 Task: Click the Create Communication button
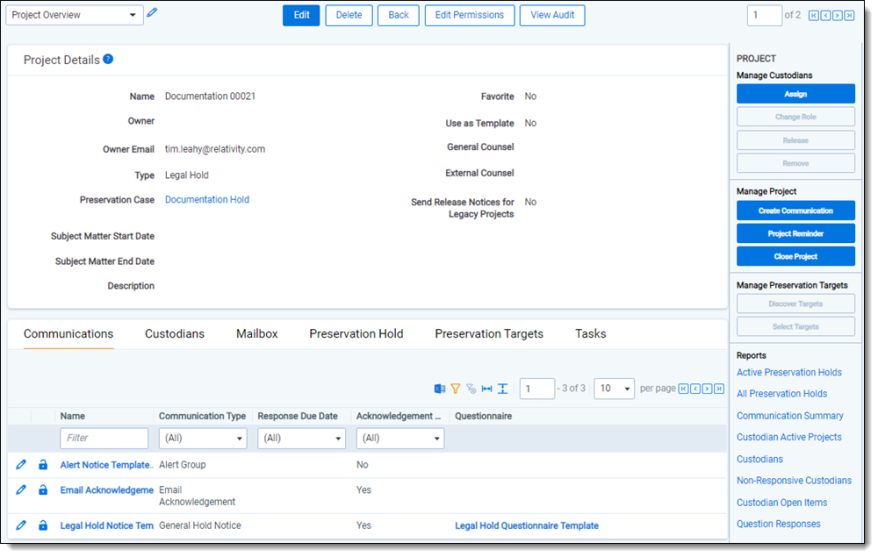pyautogui.click(x=795, y=211)
